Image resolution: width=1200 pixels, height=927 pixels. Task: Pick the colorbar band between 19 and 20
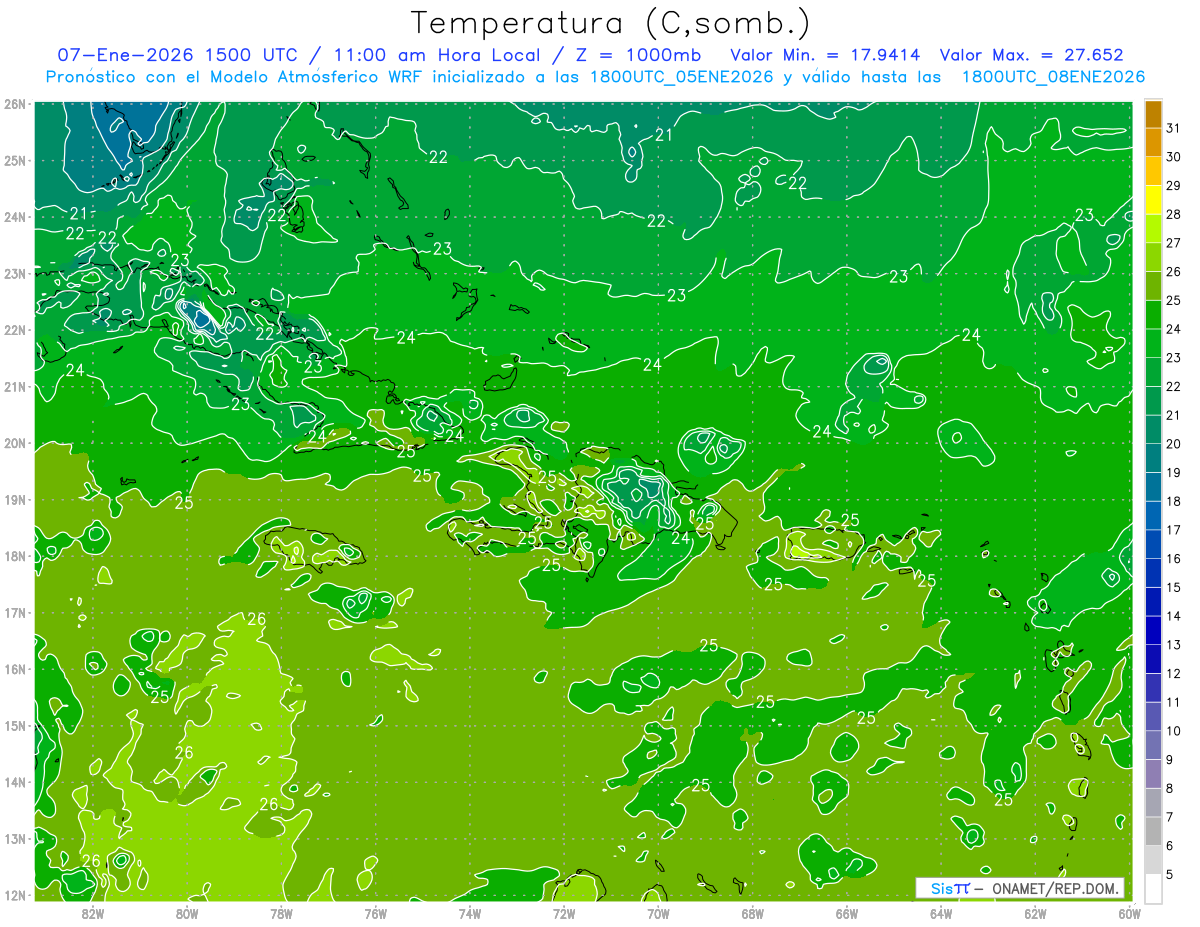1153,458
